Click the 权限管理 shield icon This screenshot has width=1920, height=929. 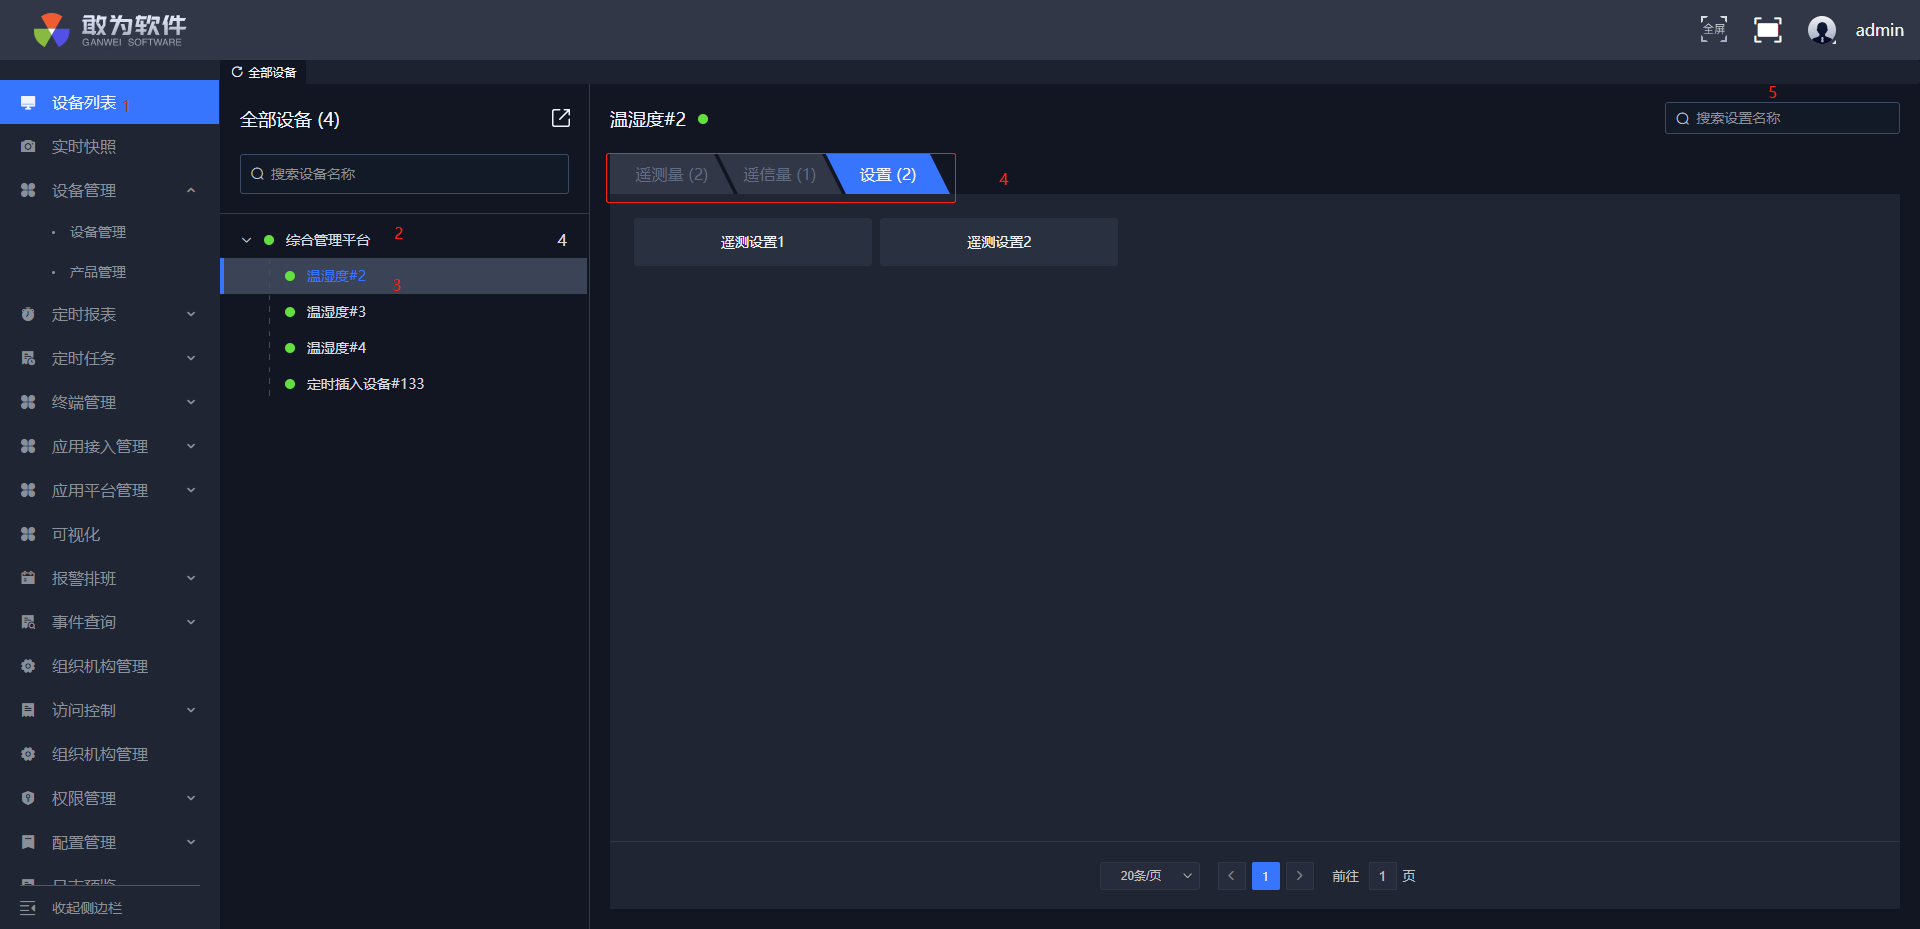coord(28,798)
